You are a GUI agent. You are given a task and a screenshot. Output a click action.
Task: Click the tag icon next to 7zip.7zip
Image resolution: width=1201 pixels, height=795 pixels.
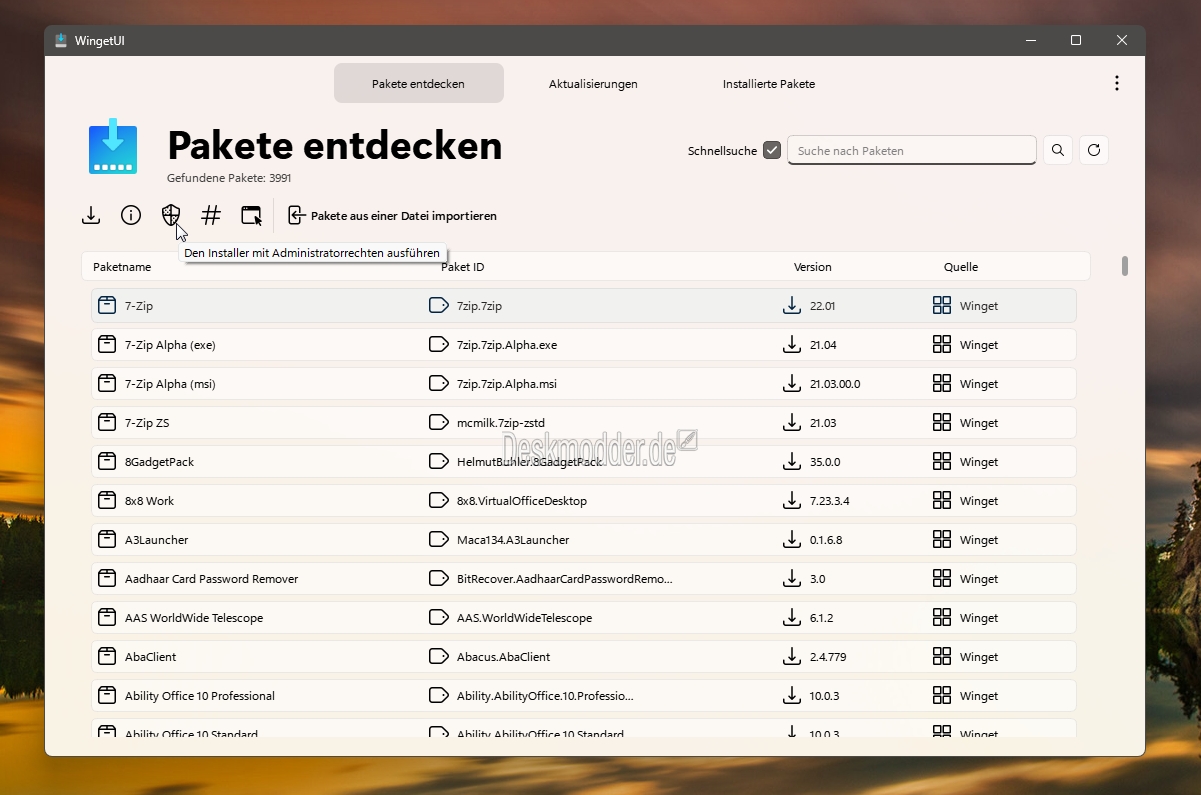click(438, 305)
